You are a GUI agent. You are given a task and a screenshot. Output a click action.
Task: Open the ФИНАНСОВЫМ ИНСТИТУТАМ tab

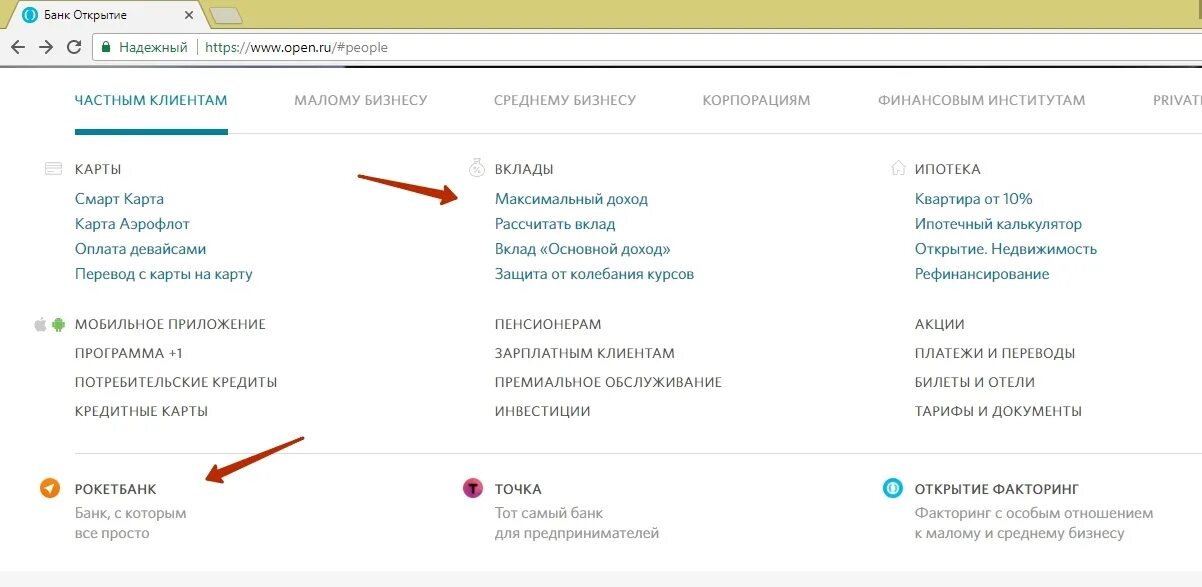pyautogui.click(x=981, y=100)
